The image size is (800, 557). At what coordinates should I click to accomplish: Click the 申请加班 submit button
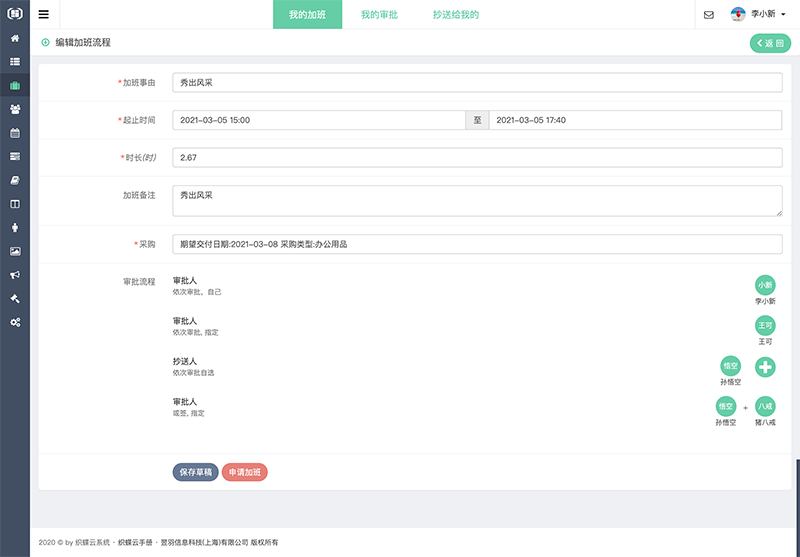tap(245, 472)
